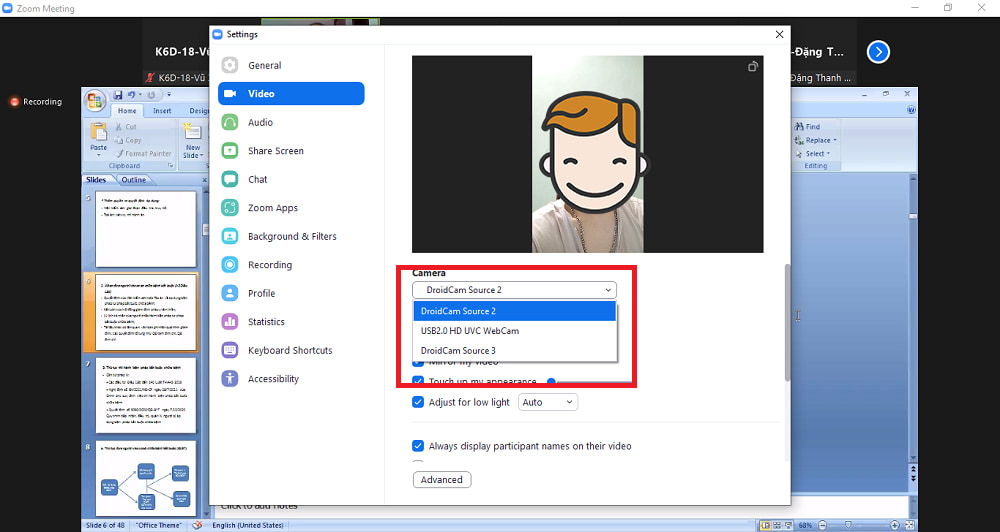Open the Accessibility settings icon
The image size is (1000, 532).
click(230, 379)
